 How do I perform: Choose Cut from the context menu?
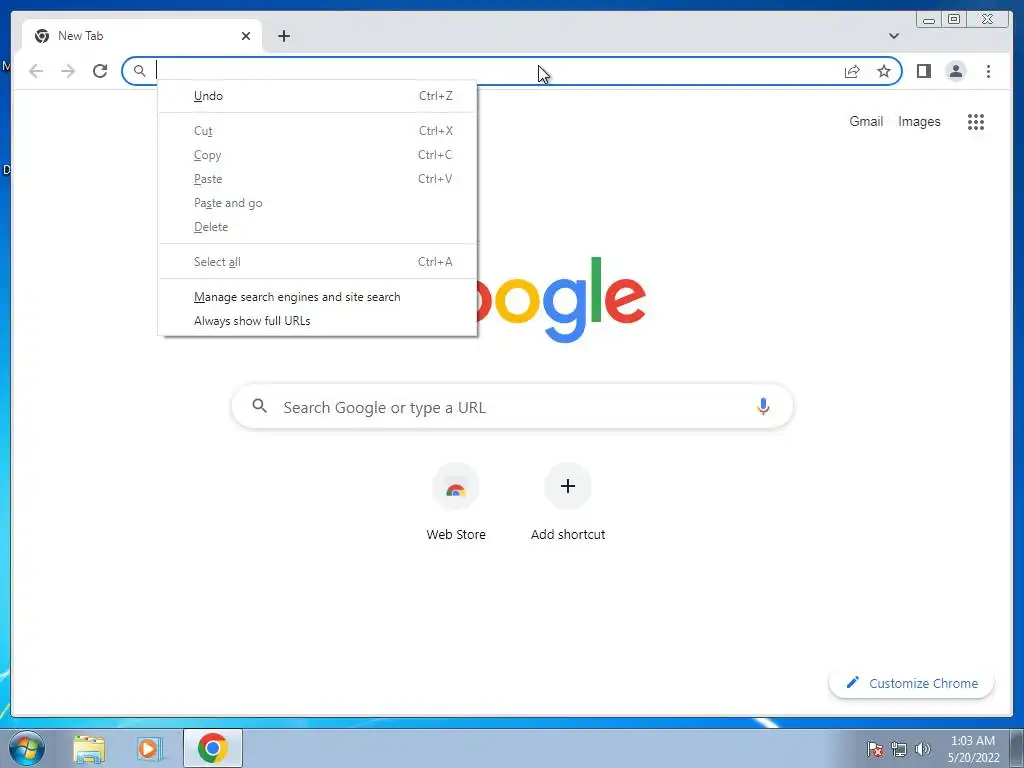point(317,131)
